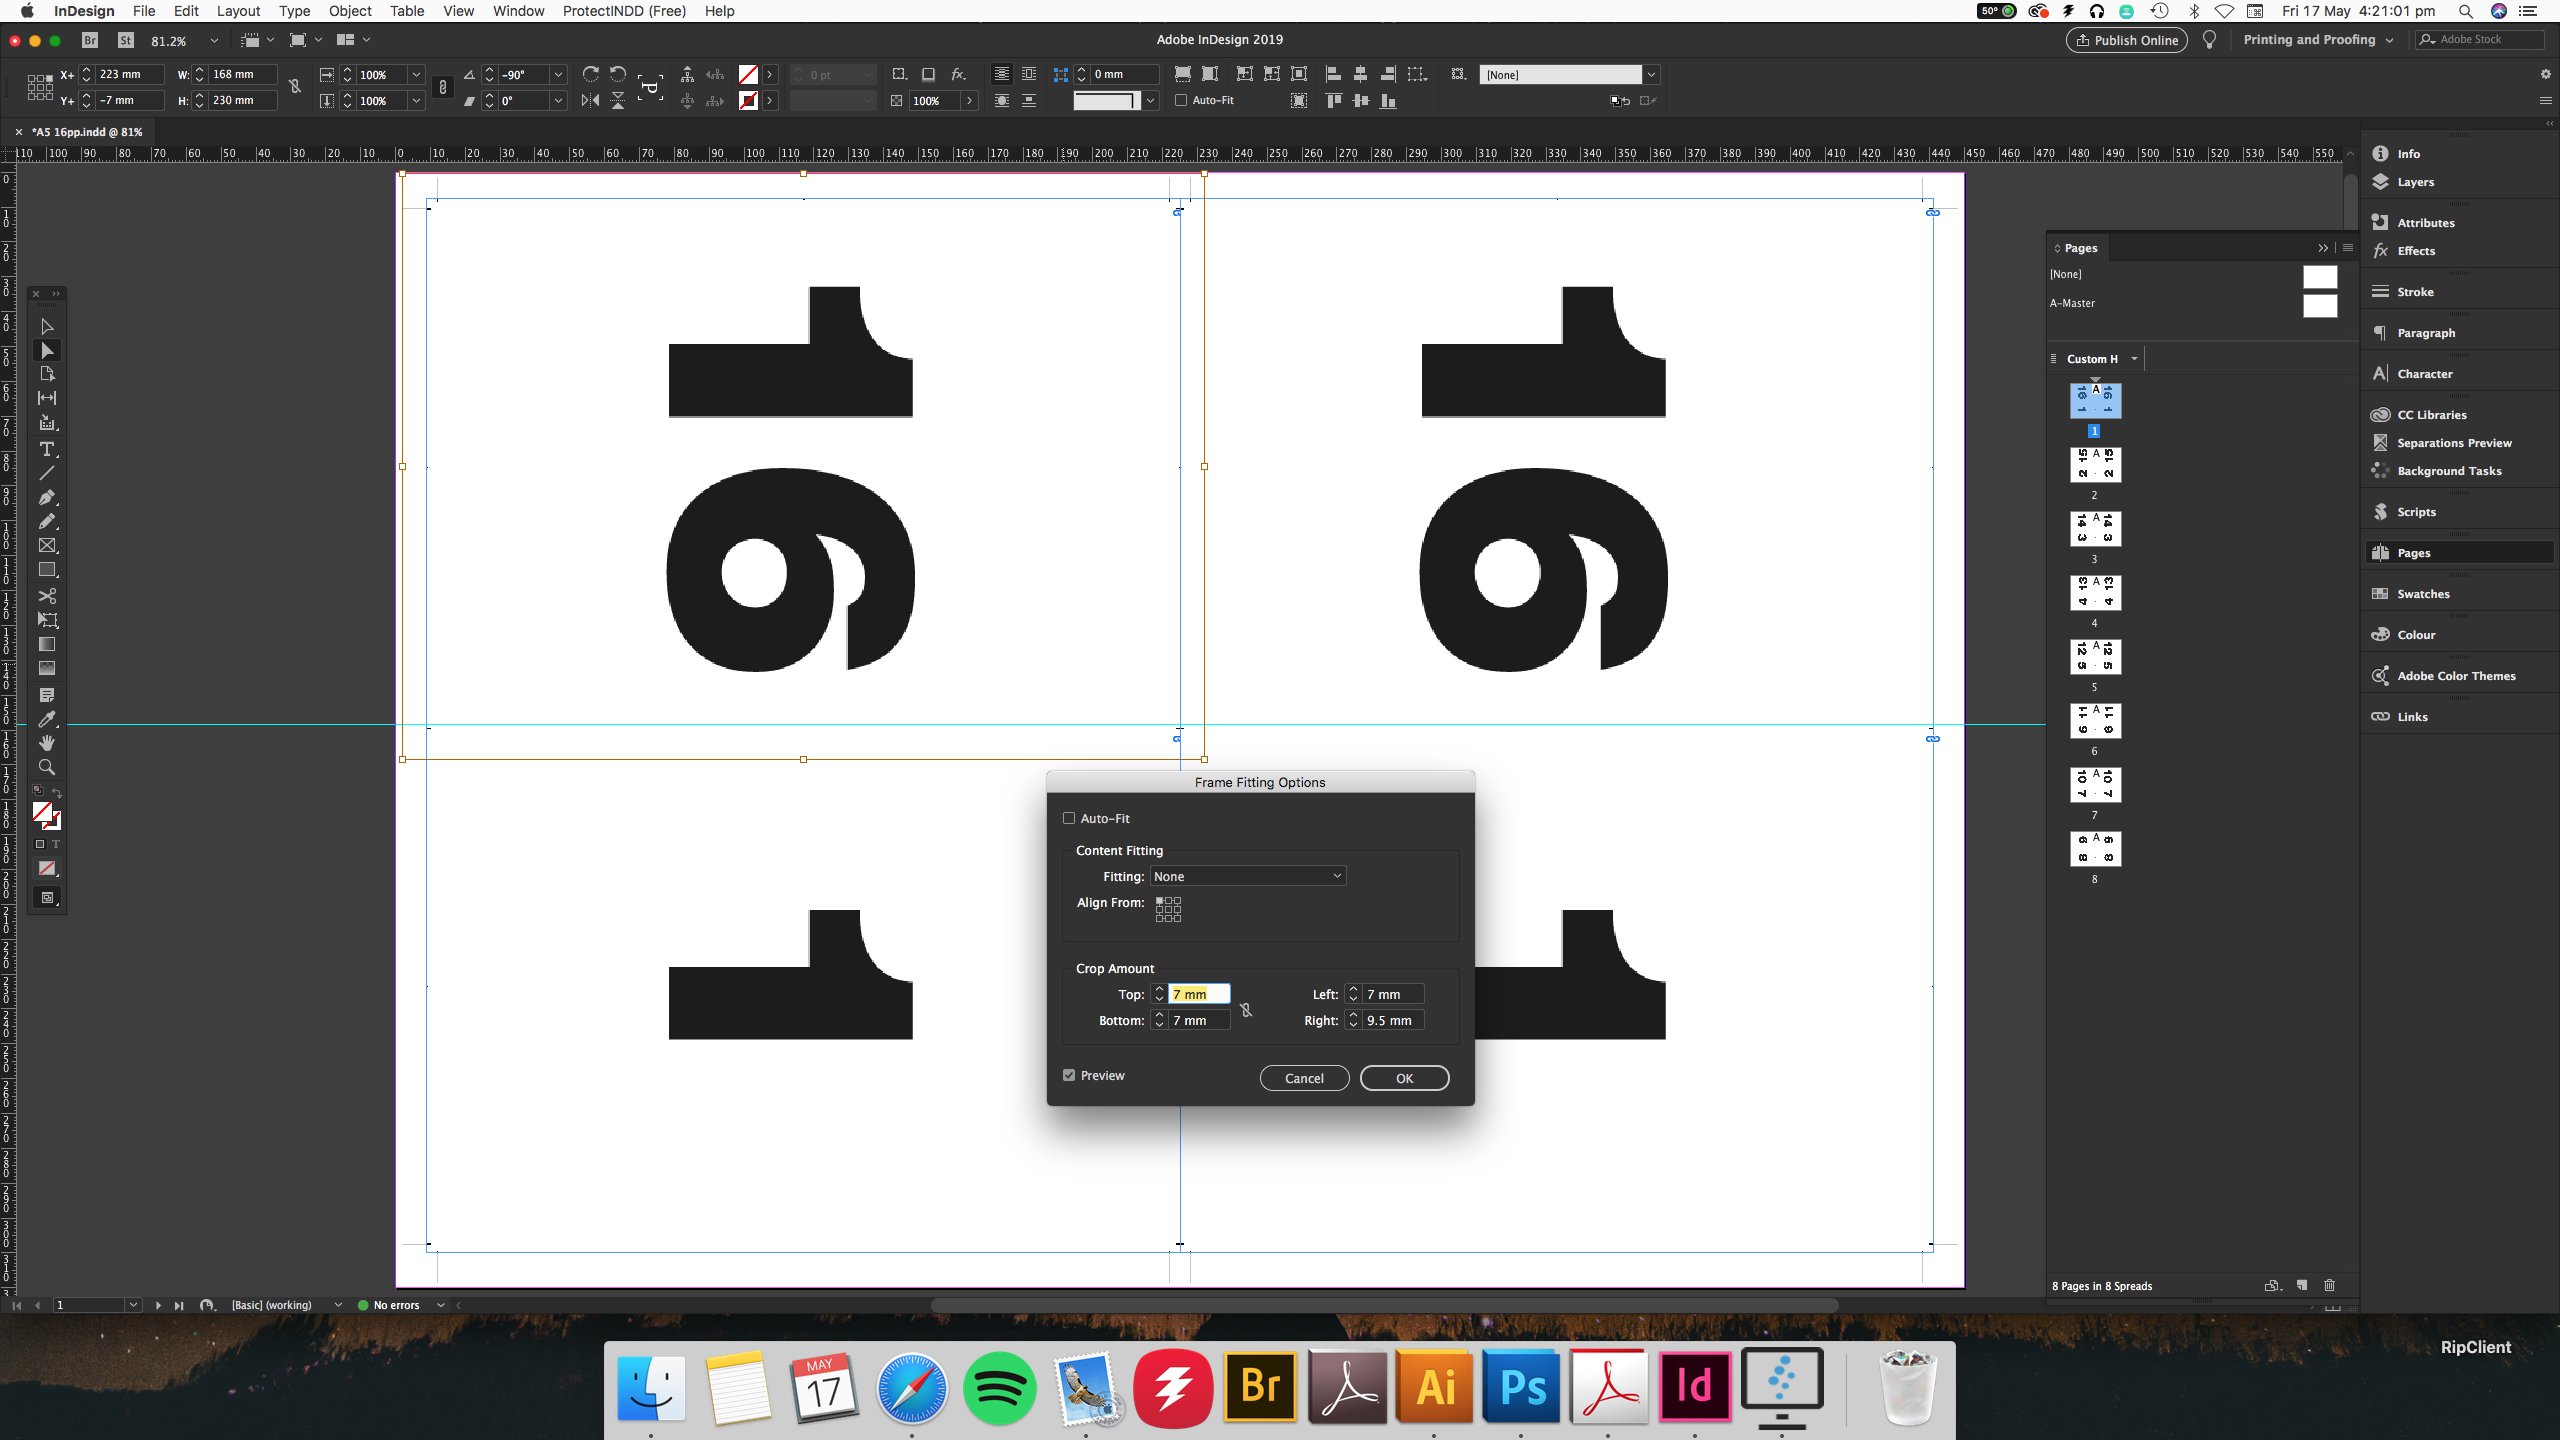Open the Separations Preview panel
Viewport: 2560px width, 1440px height.
(x=2455, y=441)
